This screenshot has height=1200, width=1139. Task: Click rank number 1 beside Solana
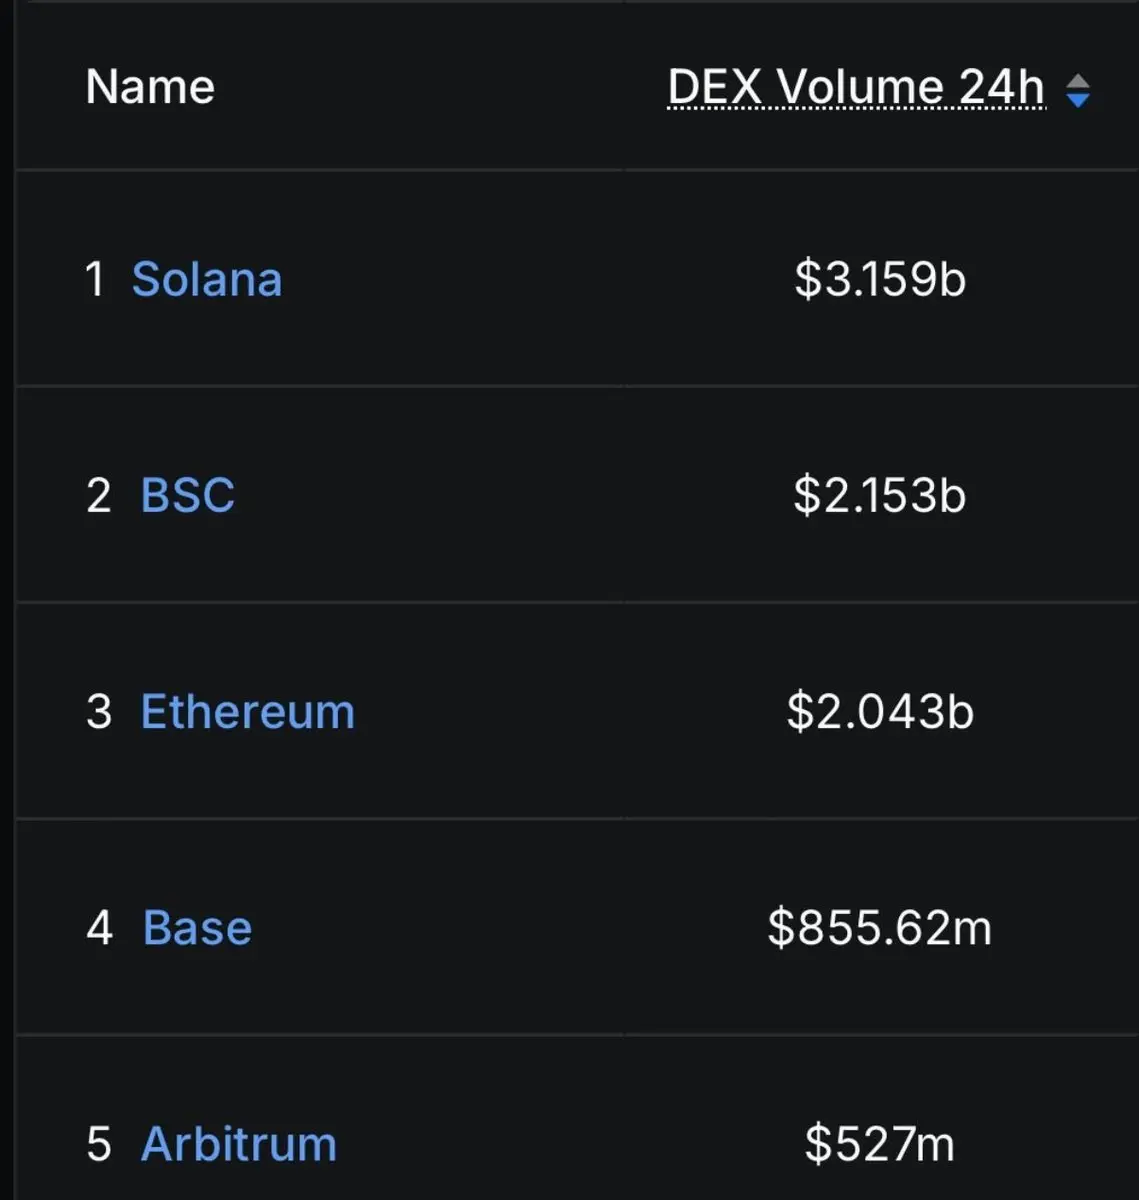click(95, 279)
